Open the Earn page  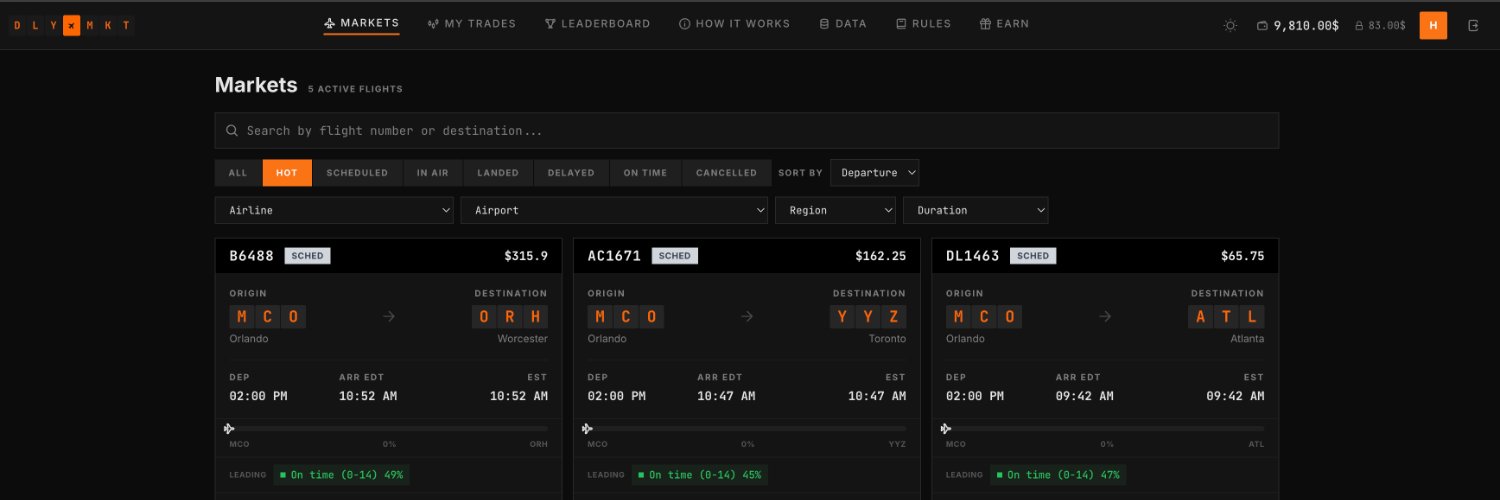tap(1004, 24)
